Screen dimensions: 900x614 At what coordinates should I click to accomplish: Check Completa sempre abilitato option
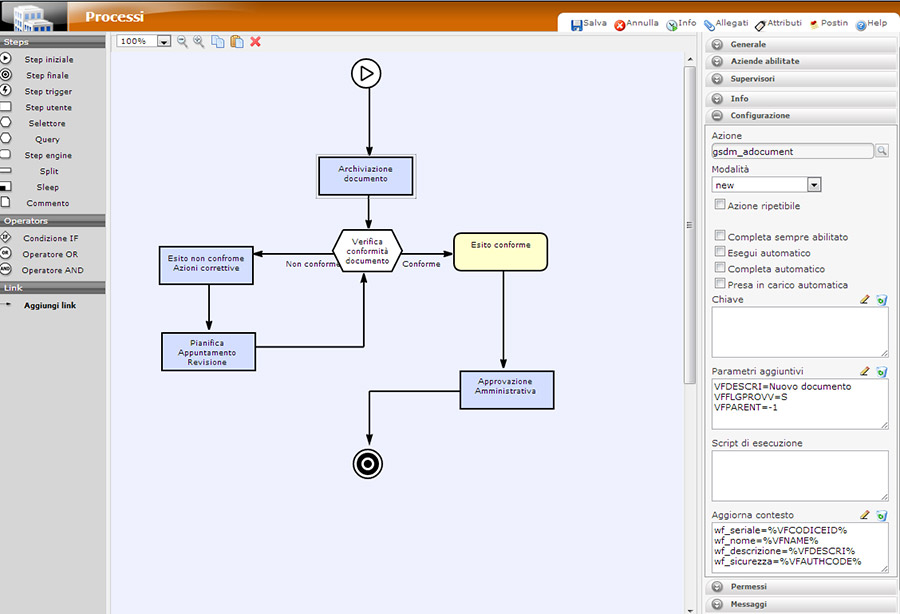point(720,237)
